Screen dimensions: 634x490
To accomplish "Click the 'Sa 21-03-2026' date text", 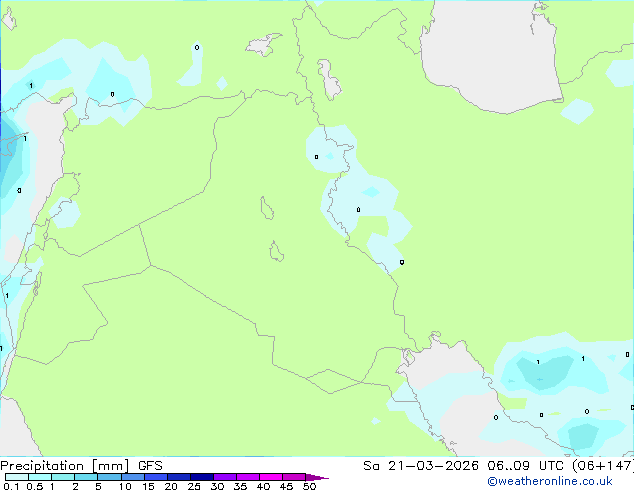I will point(421,466).
